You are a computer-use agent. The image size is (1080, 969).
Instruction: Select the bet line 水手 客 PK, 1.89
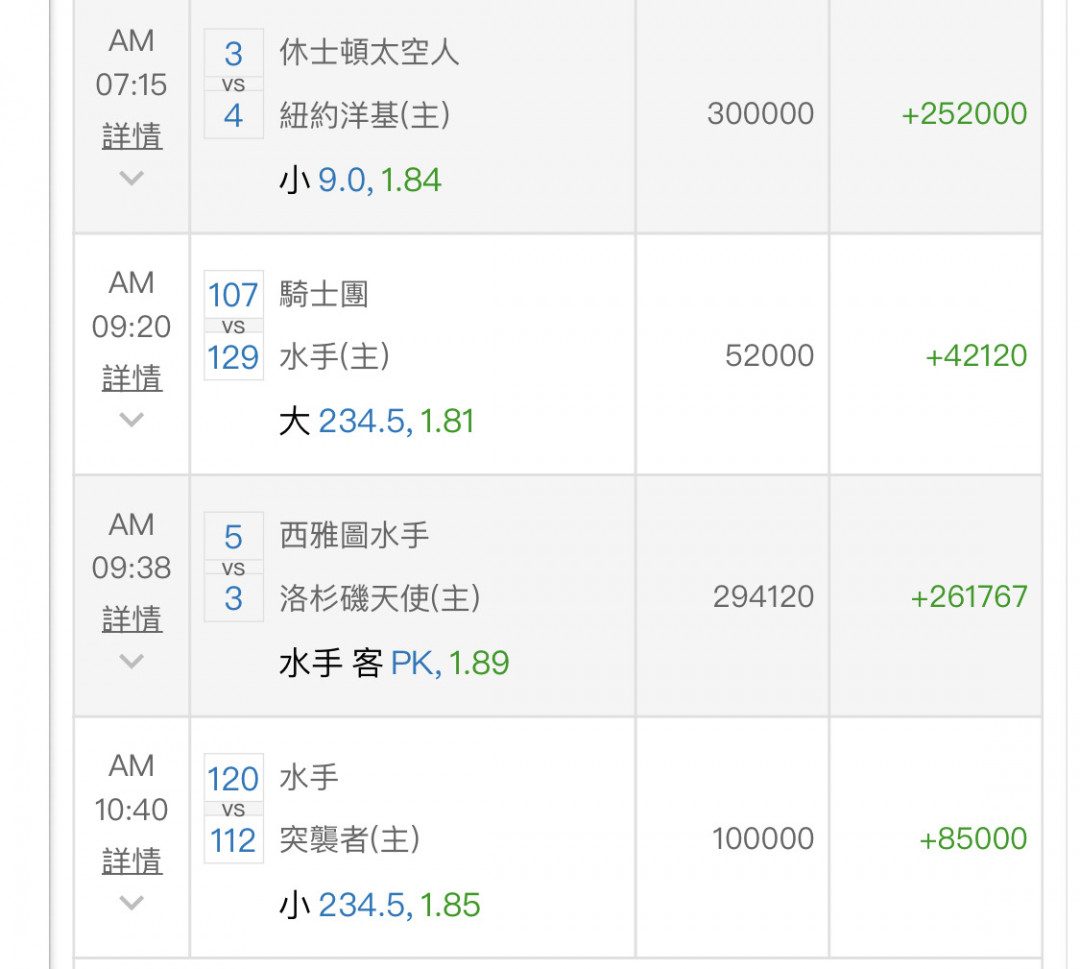[394, 663]
